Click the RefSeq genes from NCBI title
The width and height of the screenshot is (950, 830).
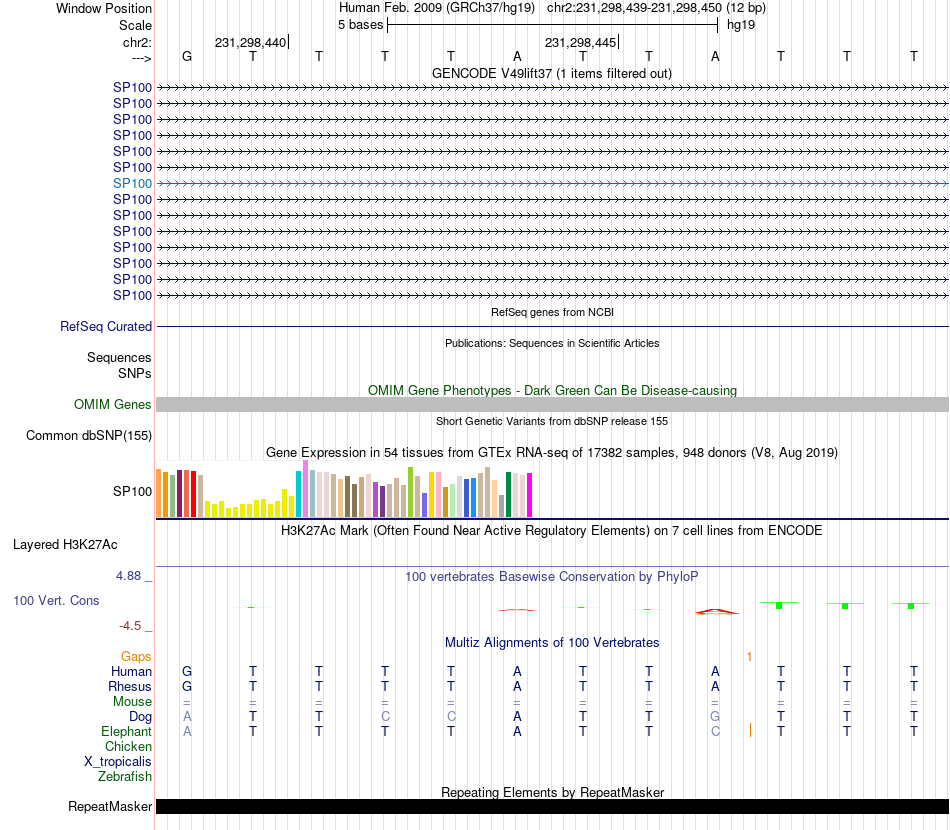552,312
